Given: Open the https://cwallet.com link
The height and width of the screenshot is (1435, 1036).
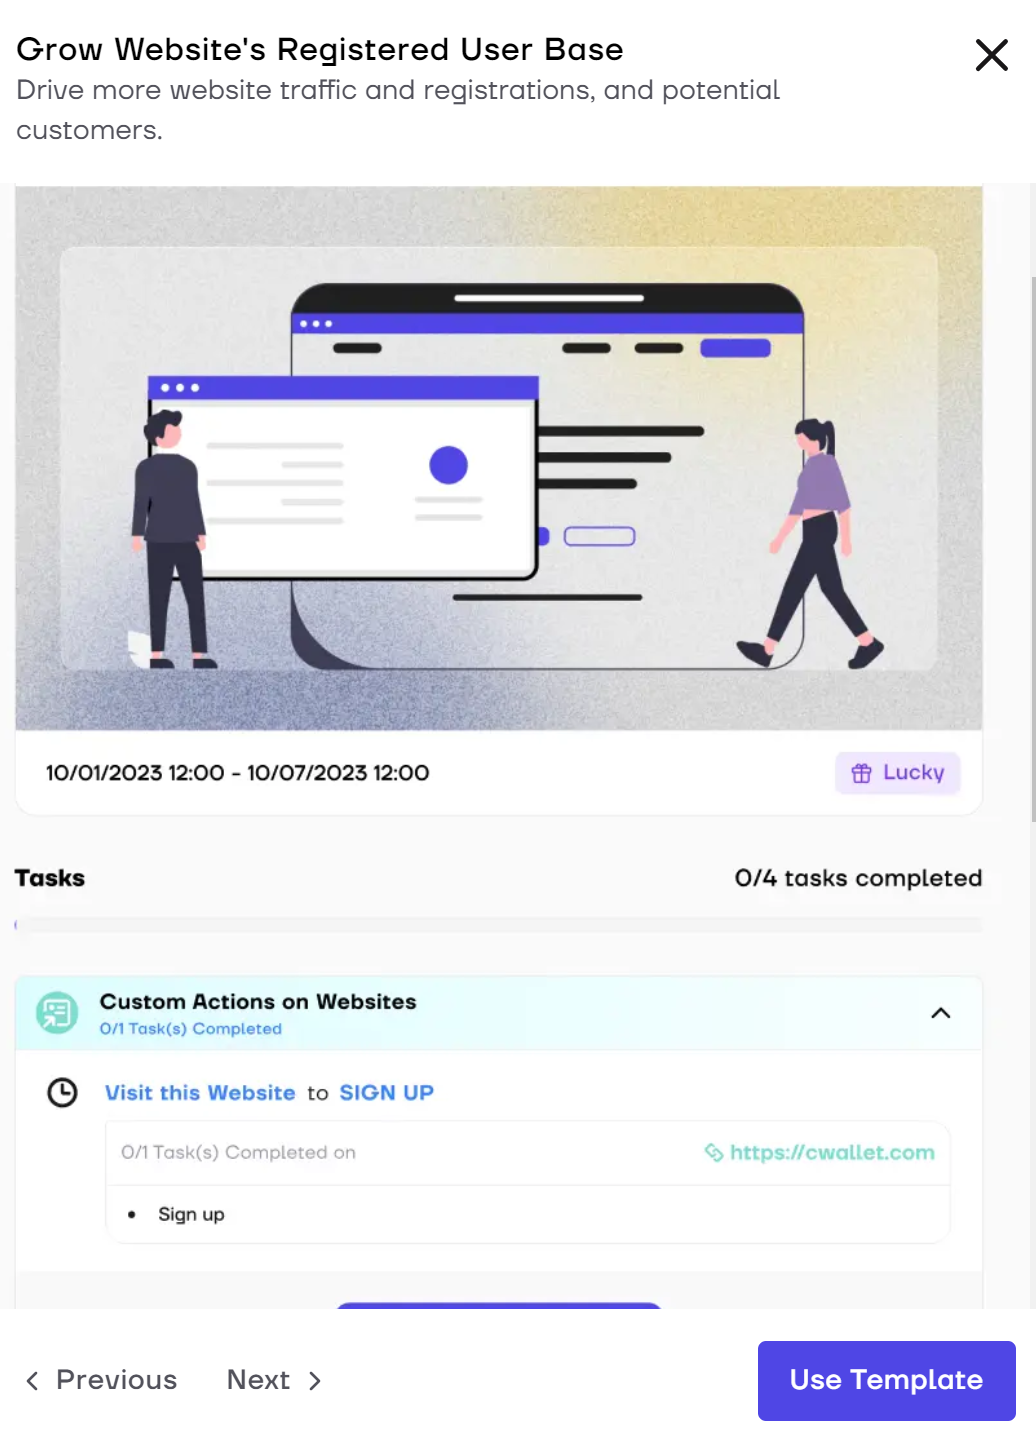Looking at the screenshot, I should coord(832,1152).
